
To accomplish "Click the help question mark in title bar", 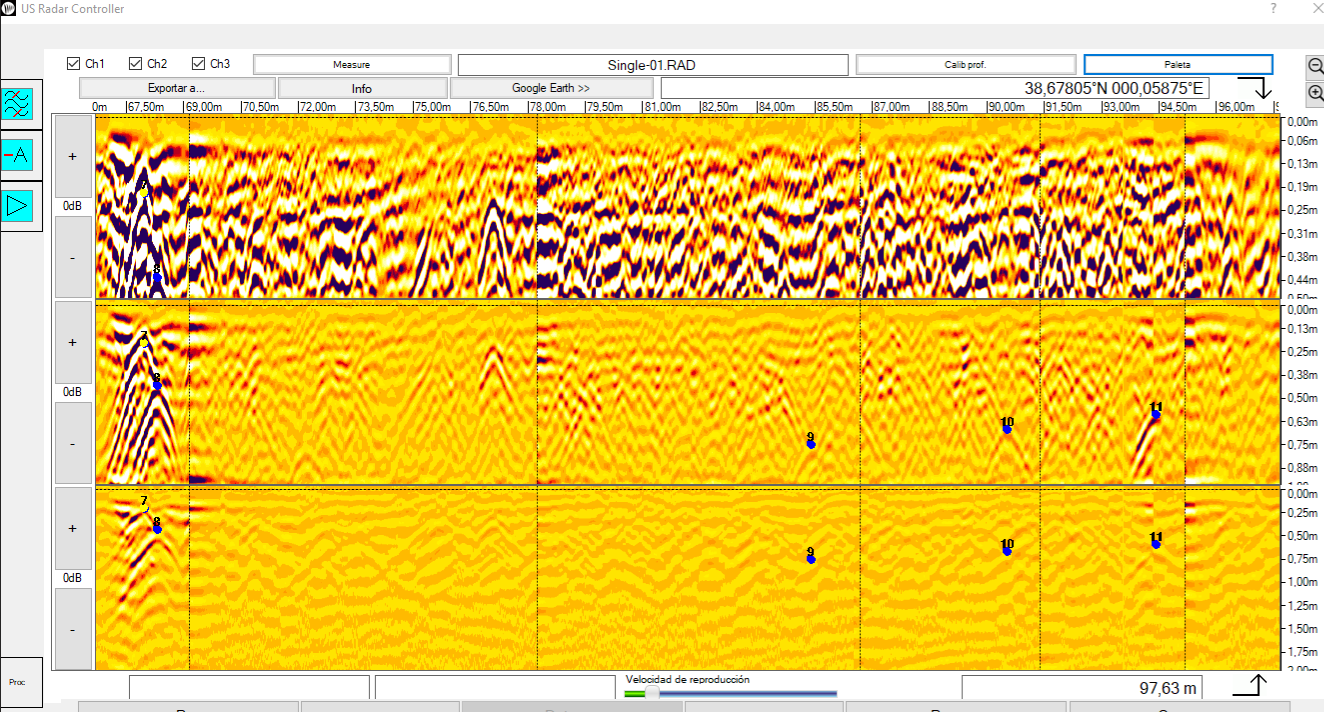I will click(x=1273, y=8).
